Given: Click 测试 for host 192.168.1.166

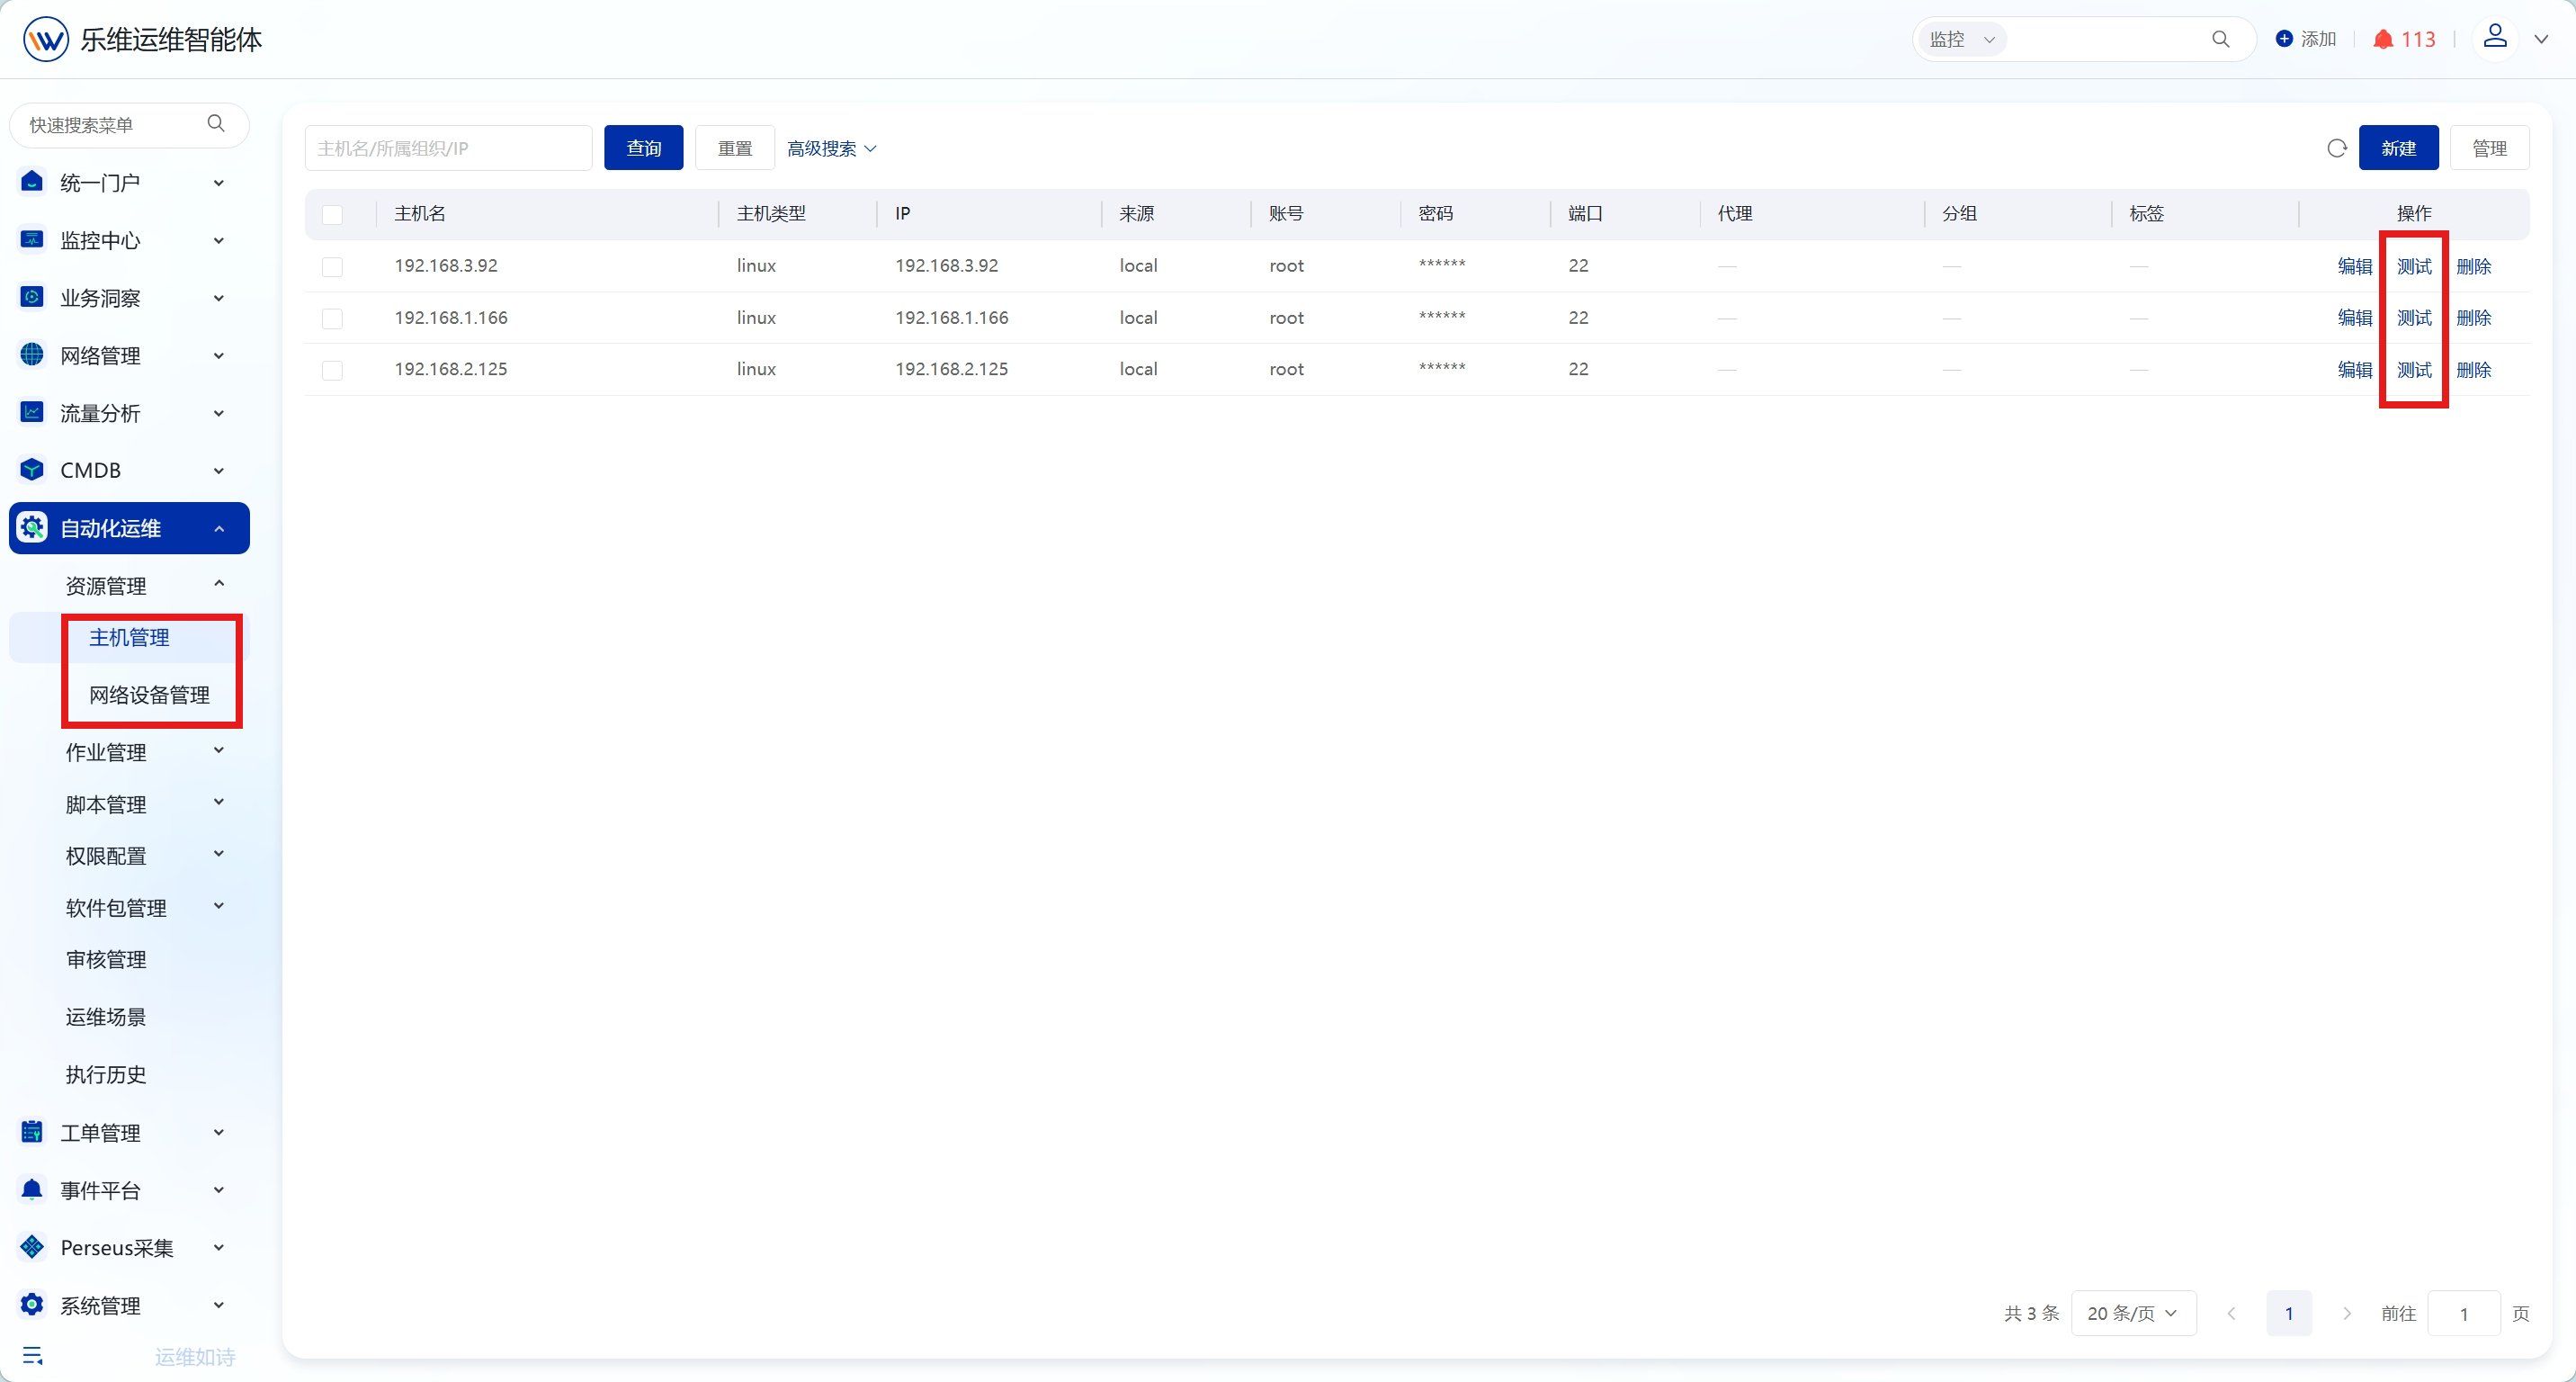Looking at the screenshot, I should [2414, 318].
